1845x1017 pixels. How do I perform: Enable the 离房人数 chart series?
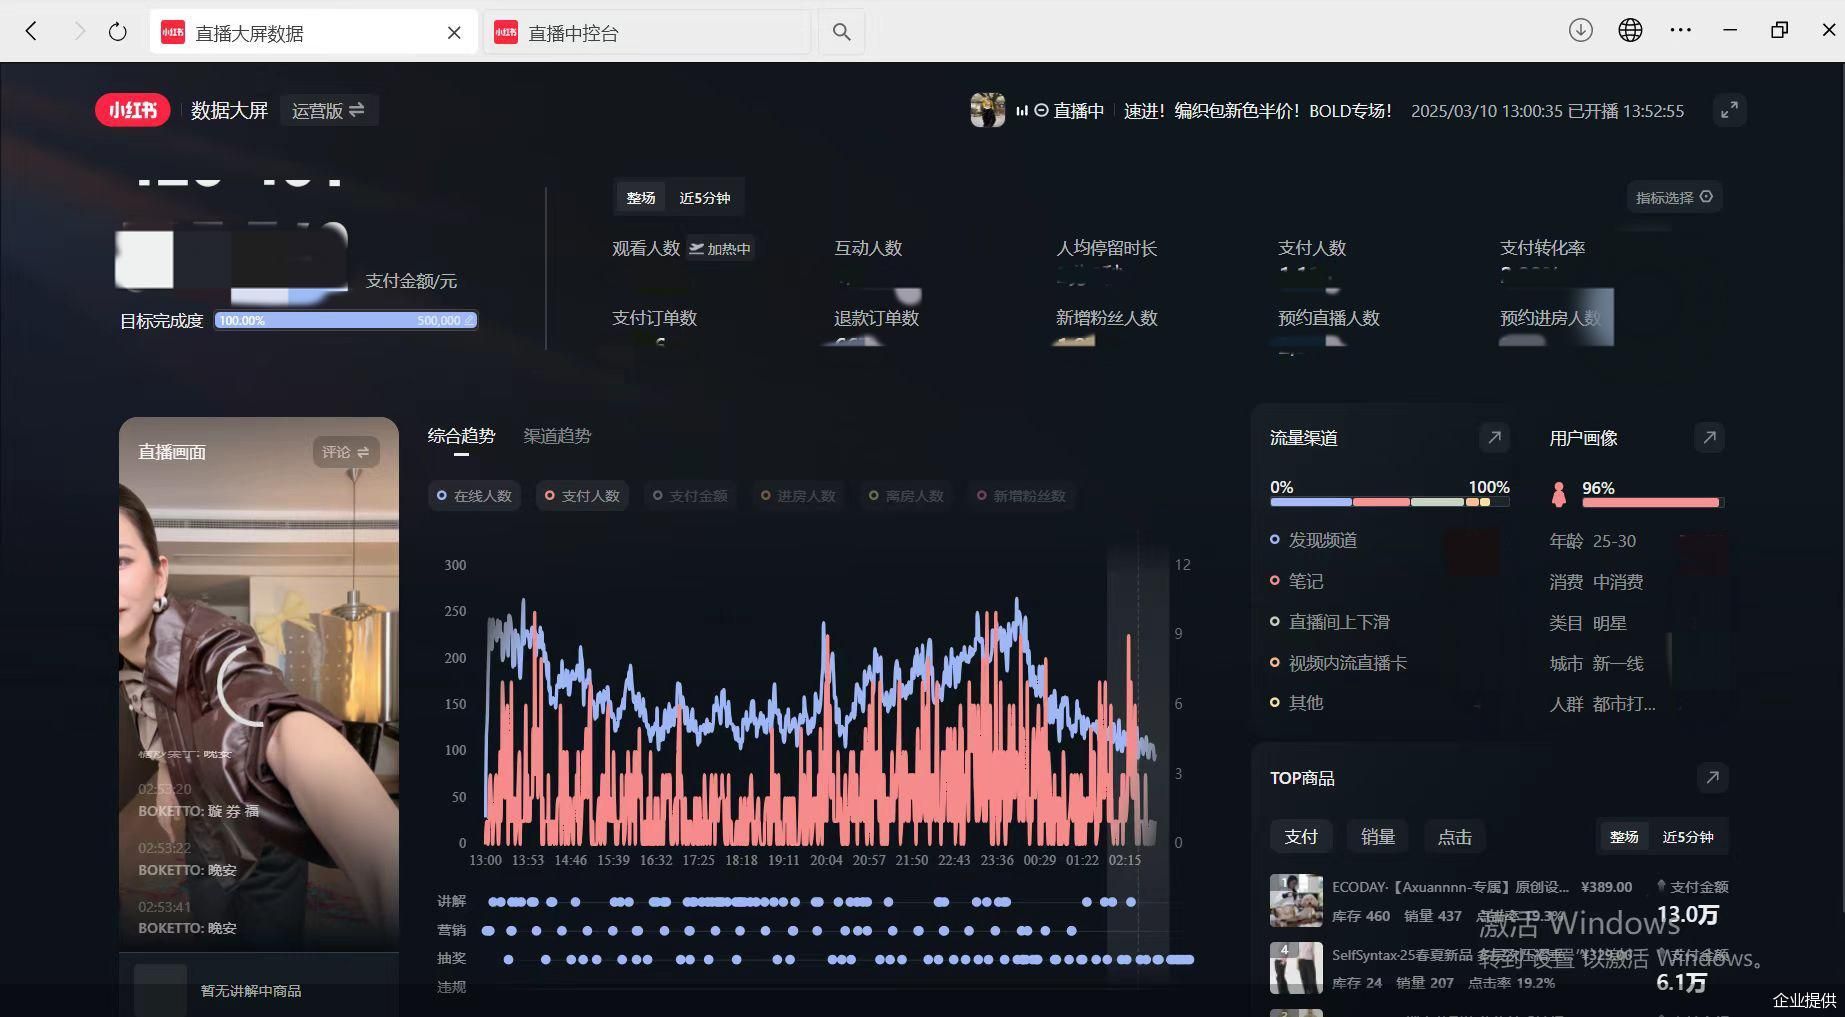[x=906, y=496]
